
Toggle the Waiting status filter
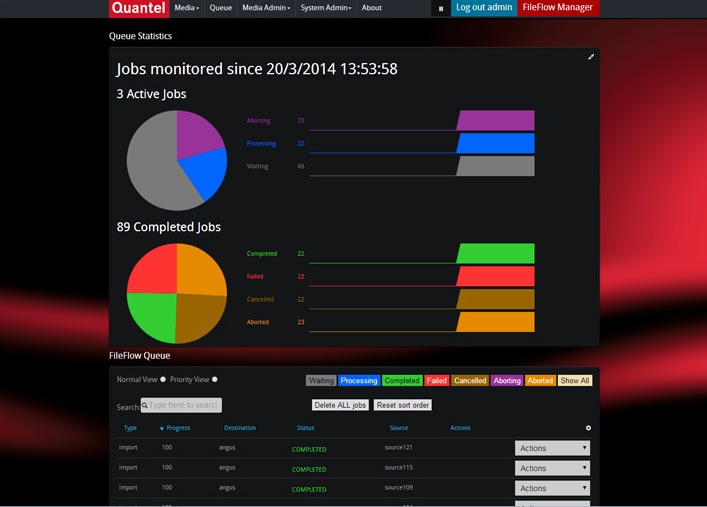321,381
